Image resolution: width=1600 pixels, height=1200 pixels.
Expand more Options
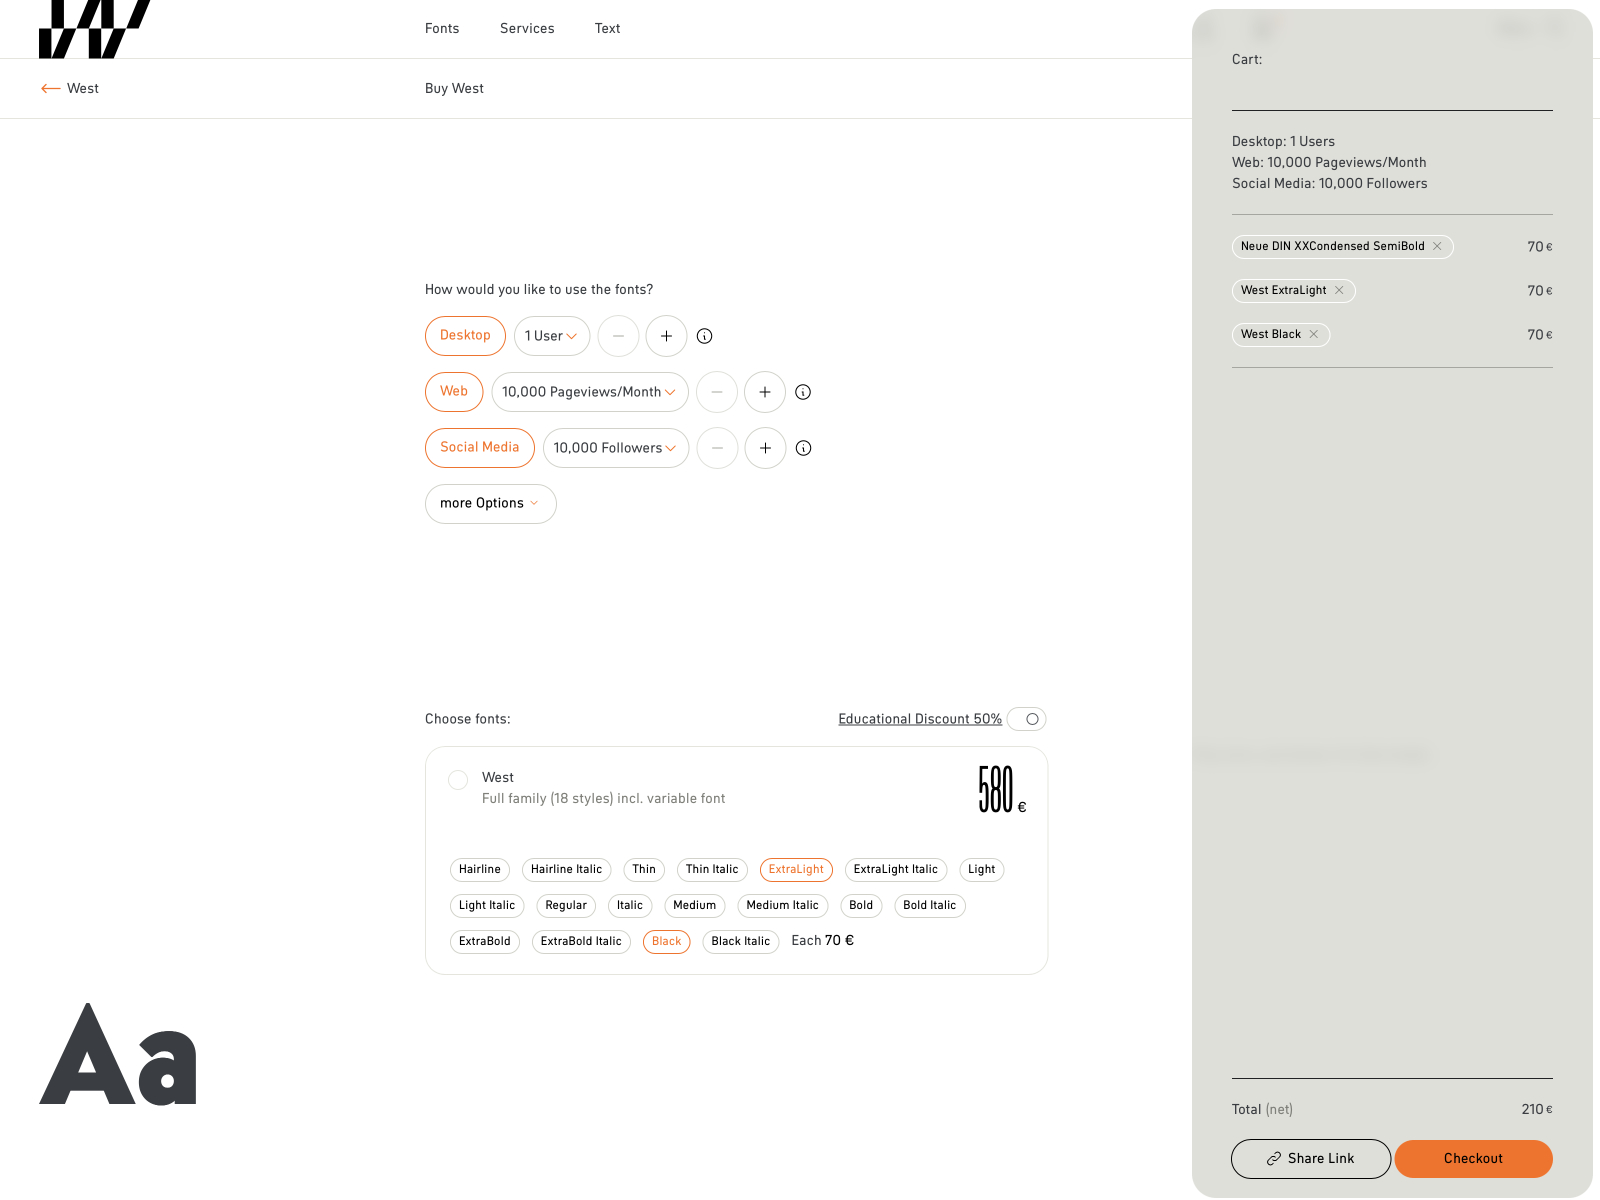click(x=491, y=504)
